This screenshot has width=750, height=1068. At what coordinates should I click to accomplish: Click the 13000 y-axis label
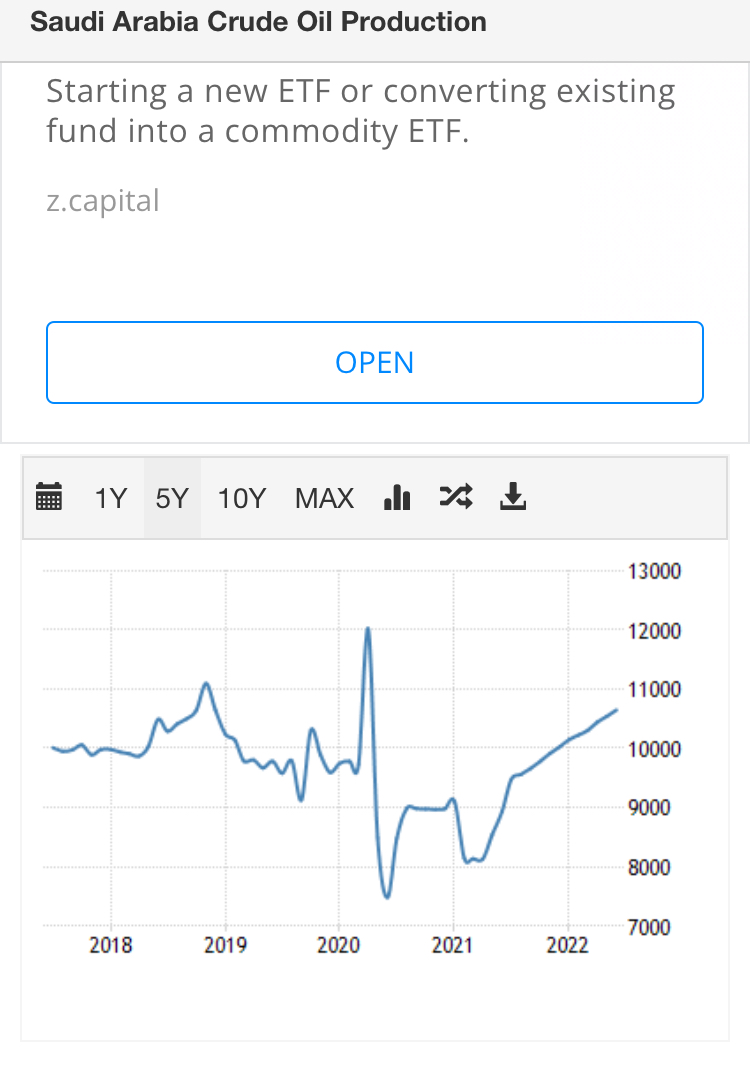(654, 571)
